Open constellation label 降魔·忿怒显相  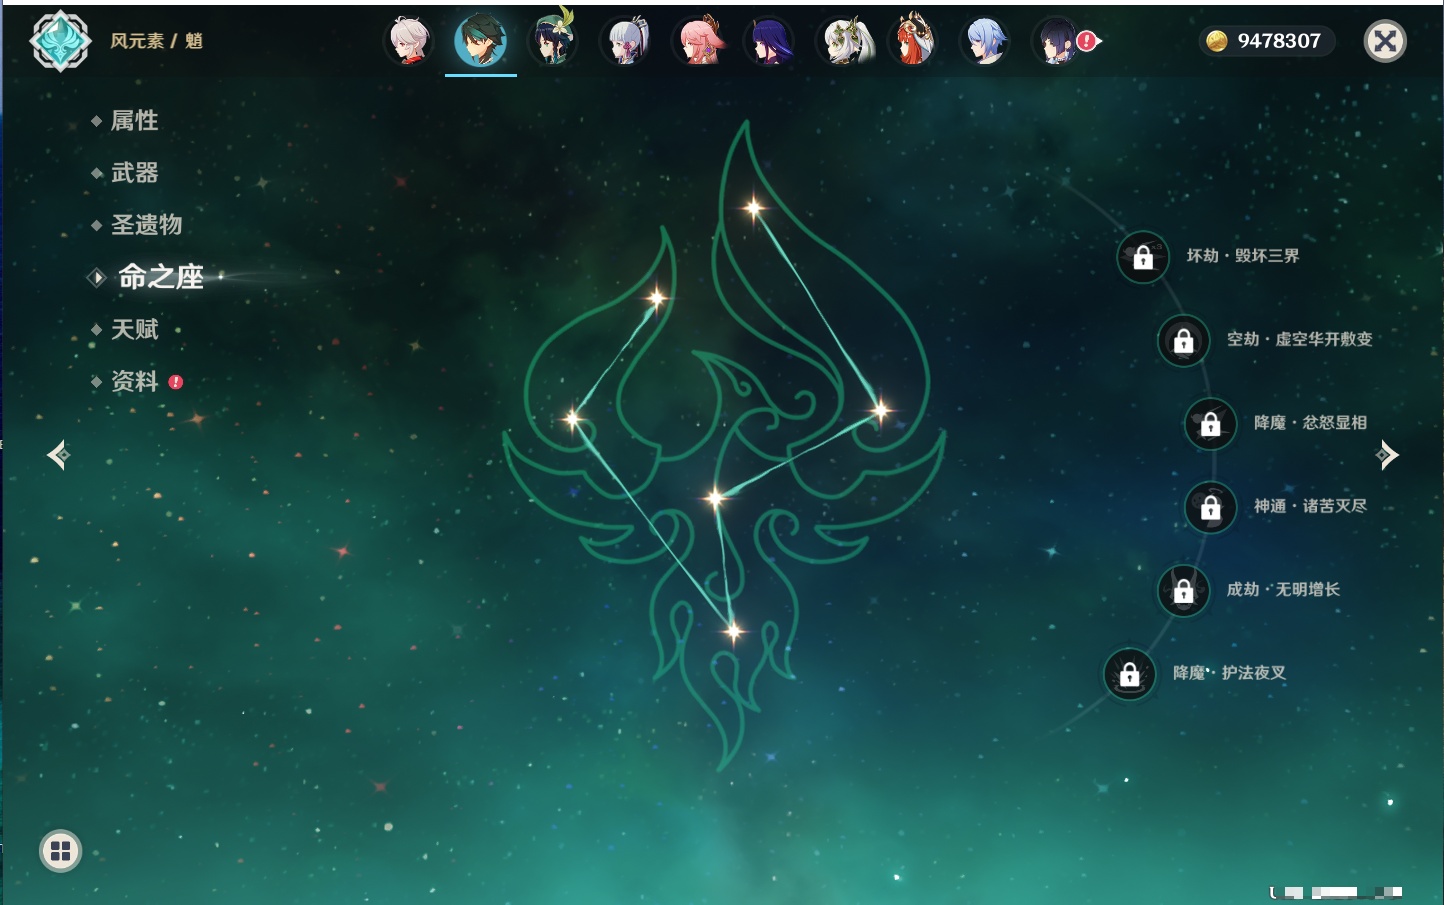pos(1311,423)
